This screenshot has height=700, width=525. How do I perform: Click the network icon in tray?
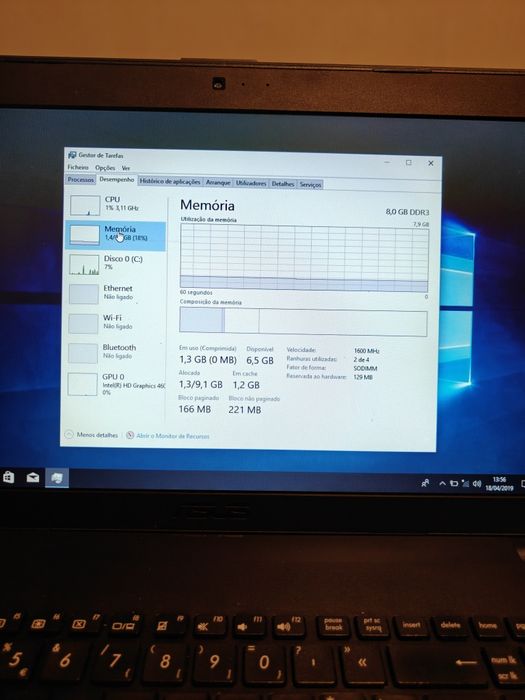465,483
